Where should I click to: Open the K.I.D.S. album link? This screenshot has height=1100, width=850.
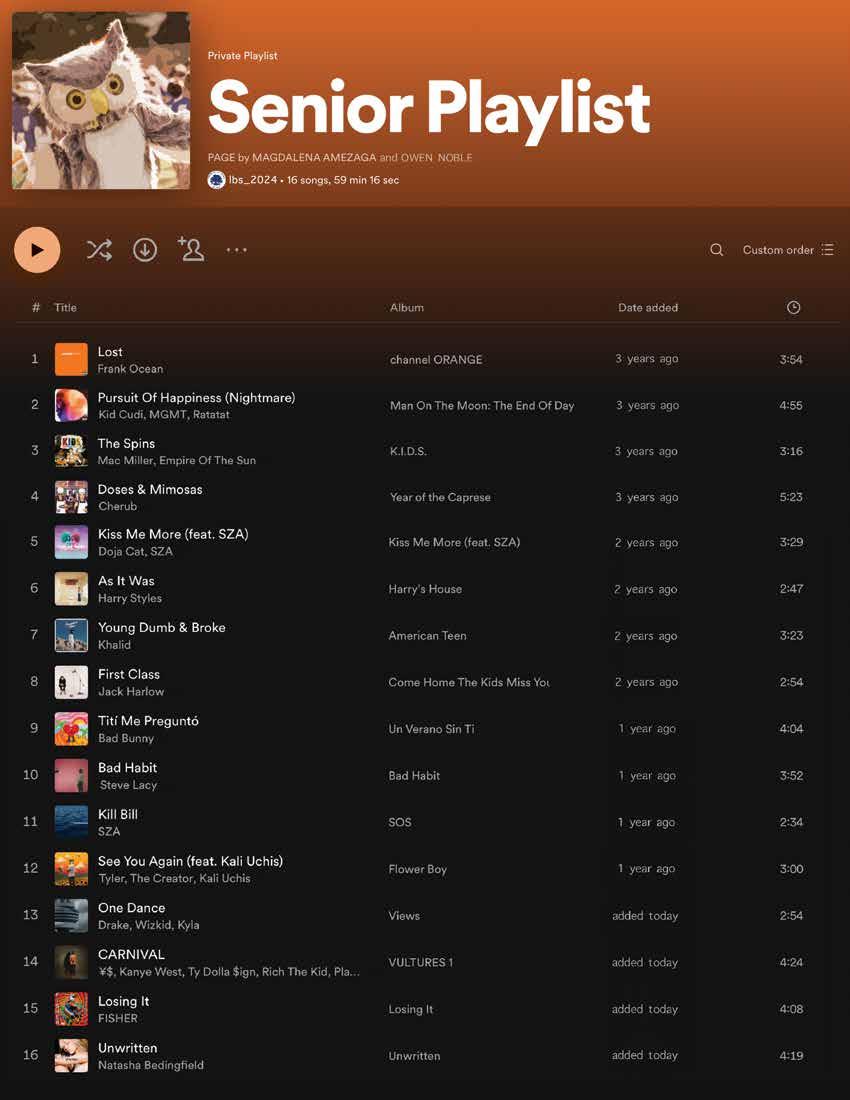pos(408,451)
